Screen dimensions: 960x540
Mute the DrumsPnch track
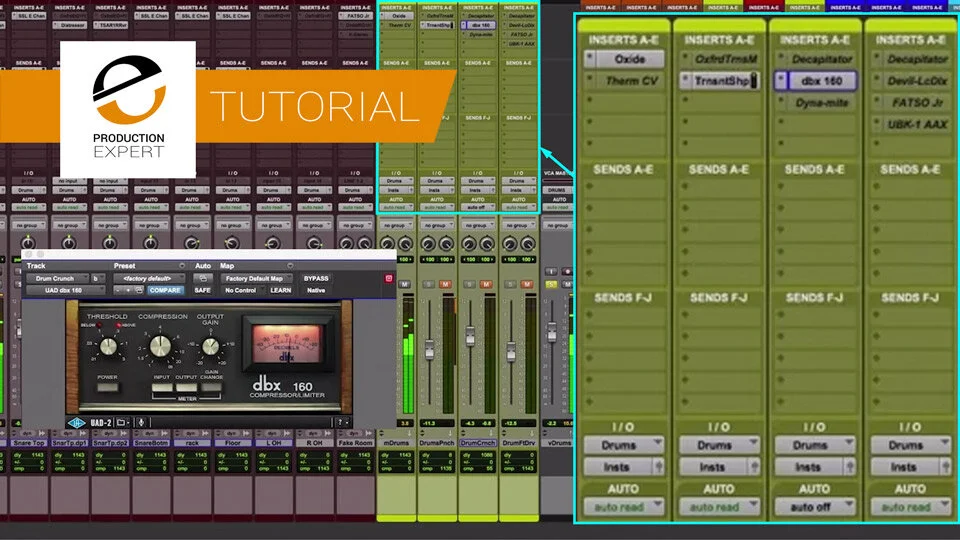(x=445, y=284)
